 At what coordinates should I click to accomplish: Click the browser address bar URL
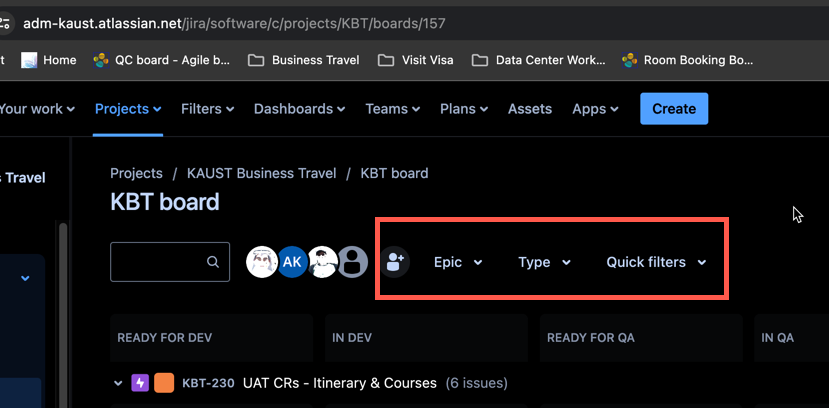(234, 23)
